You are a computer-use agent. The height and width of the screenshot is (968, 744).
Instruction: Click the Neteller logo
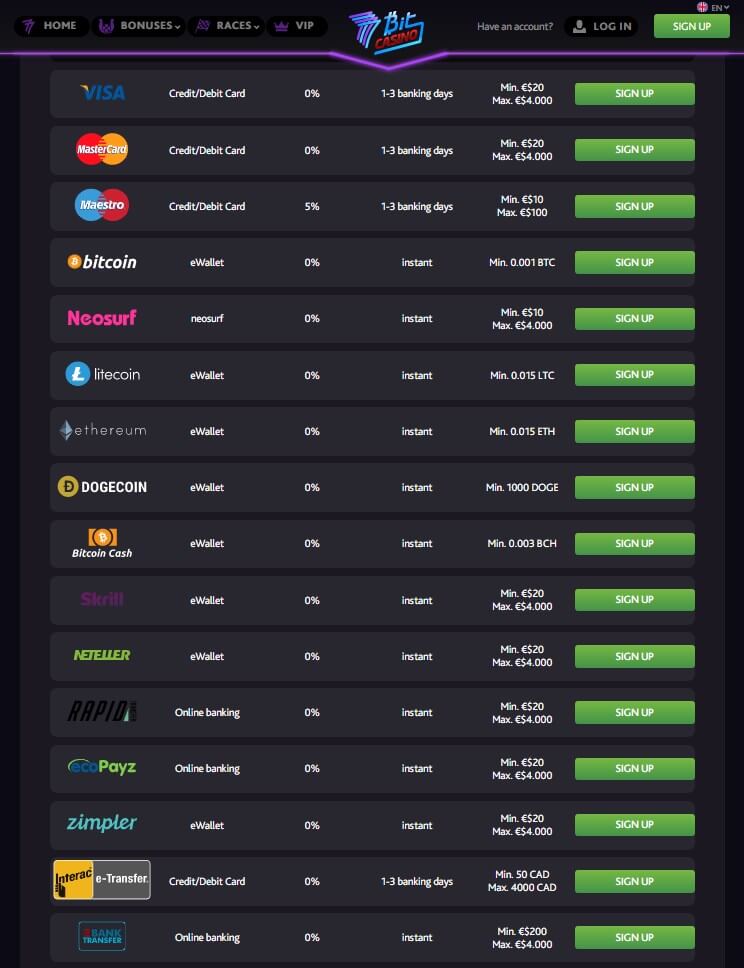click(x=102, y=655)
